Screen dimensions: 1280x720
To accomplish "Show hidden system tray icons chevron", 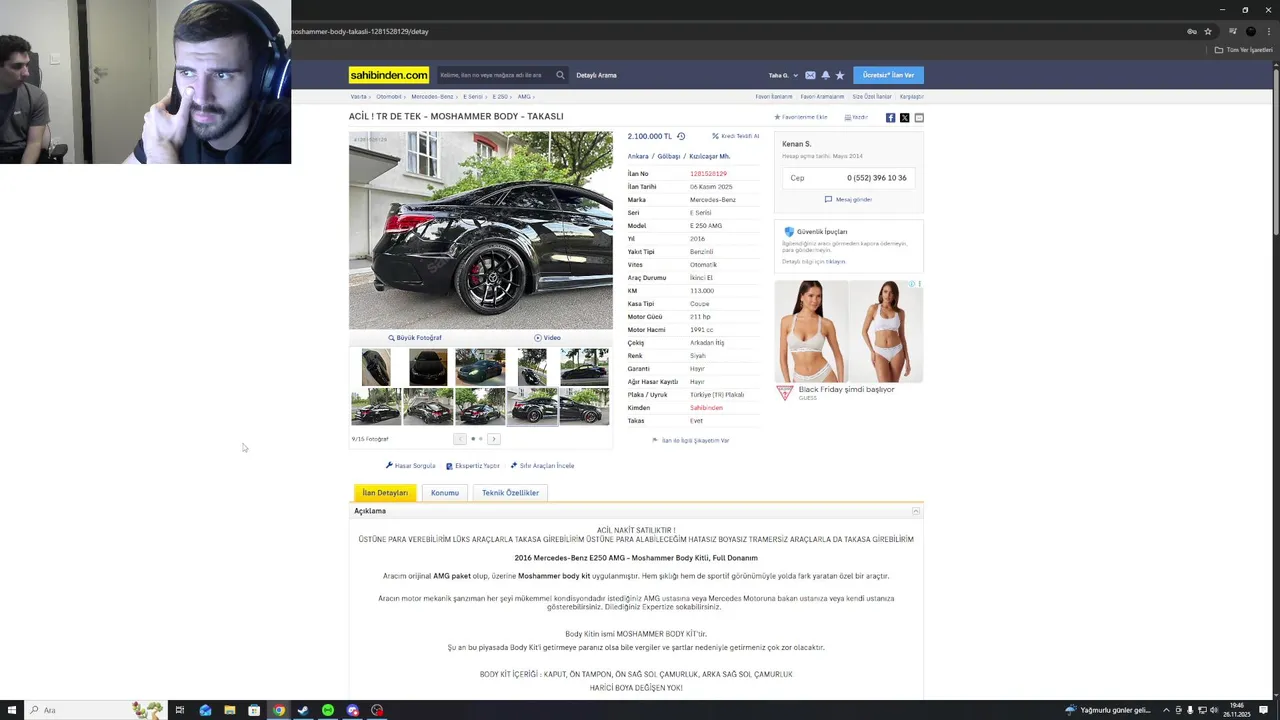I will 1166,710.
